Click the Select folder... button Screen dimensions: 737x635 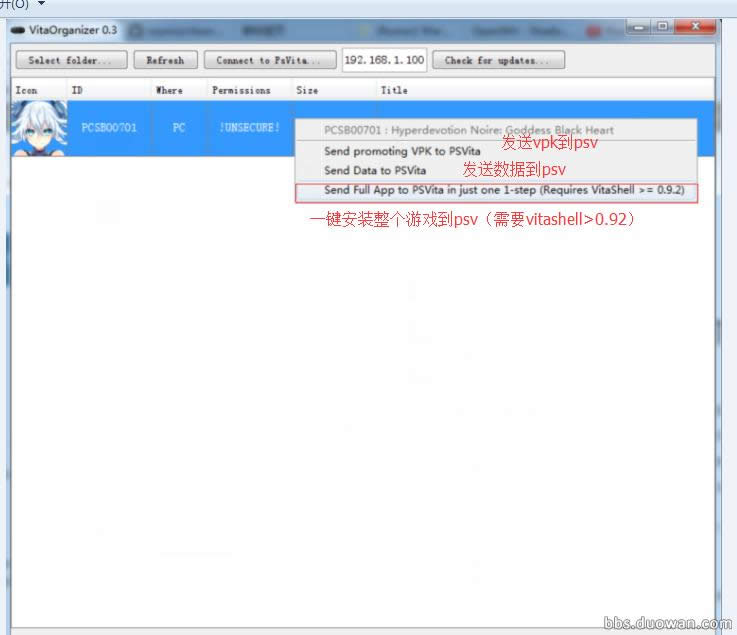pos(69,61)
